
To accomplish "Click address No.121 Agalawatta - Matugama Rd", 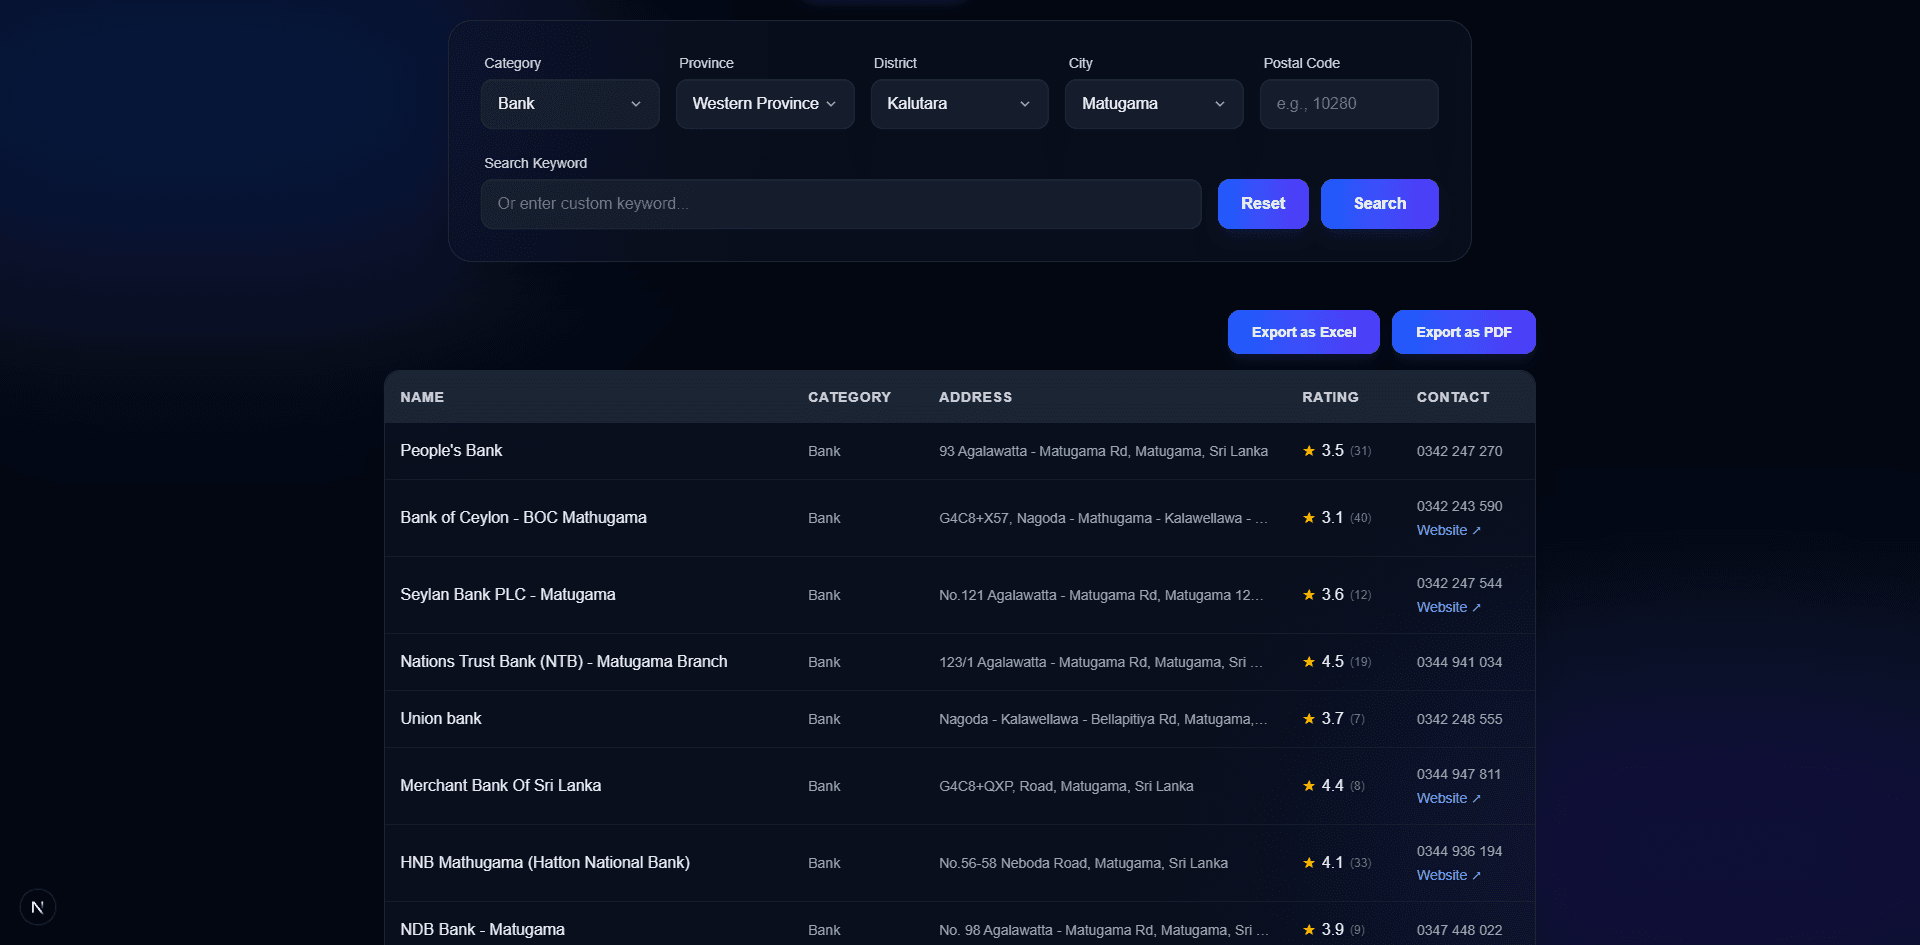I will (x=1101, y=595).
